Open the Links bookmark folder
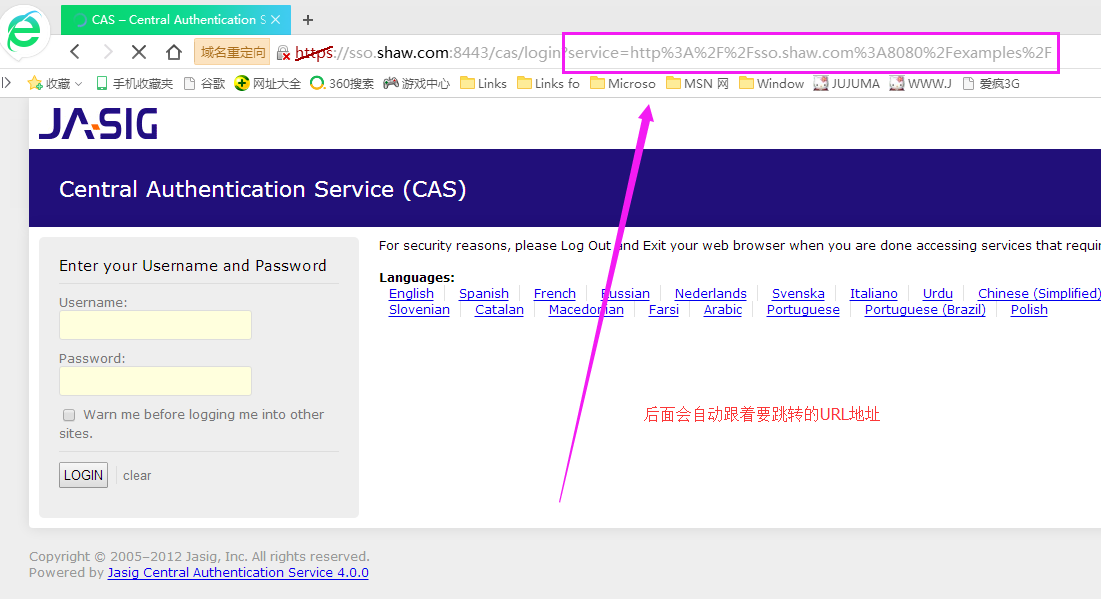 [483, 84]
